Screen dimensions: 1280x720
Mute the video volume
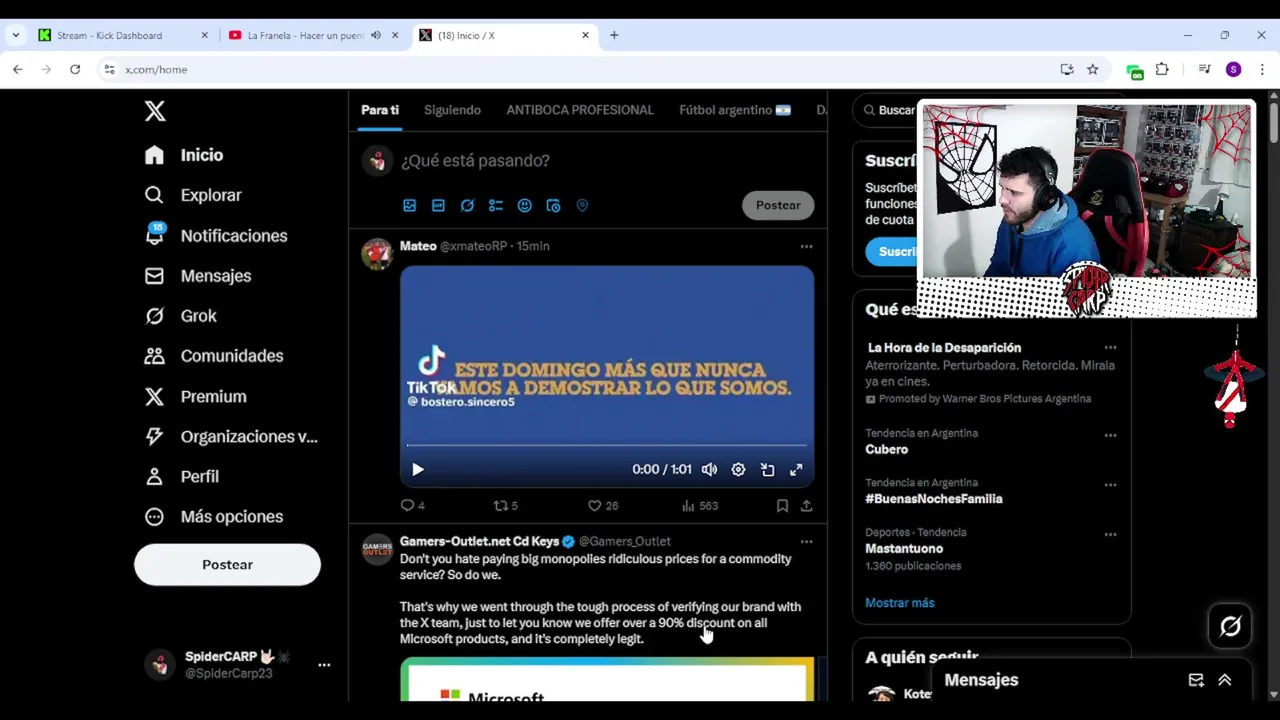point(709,469)
